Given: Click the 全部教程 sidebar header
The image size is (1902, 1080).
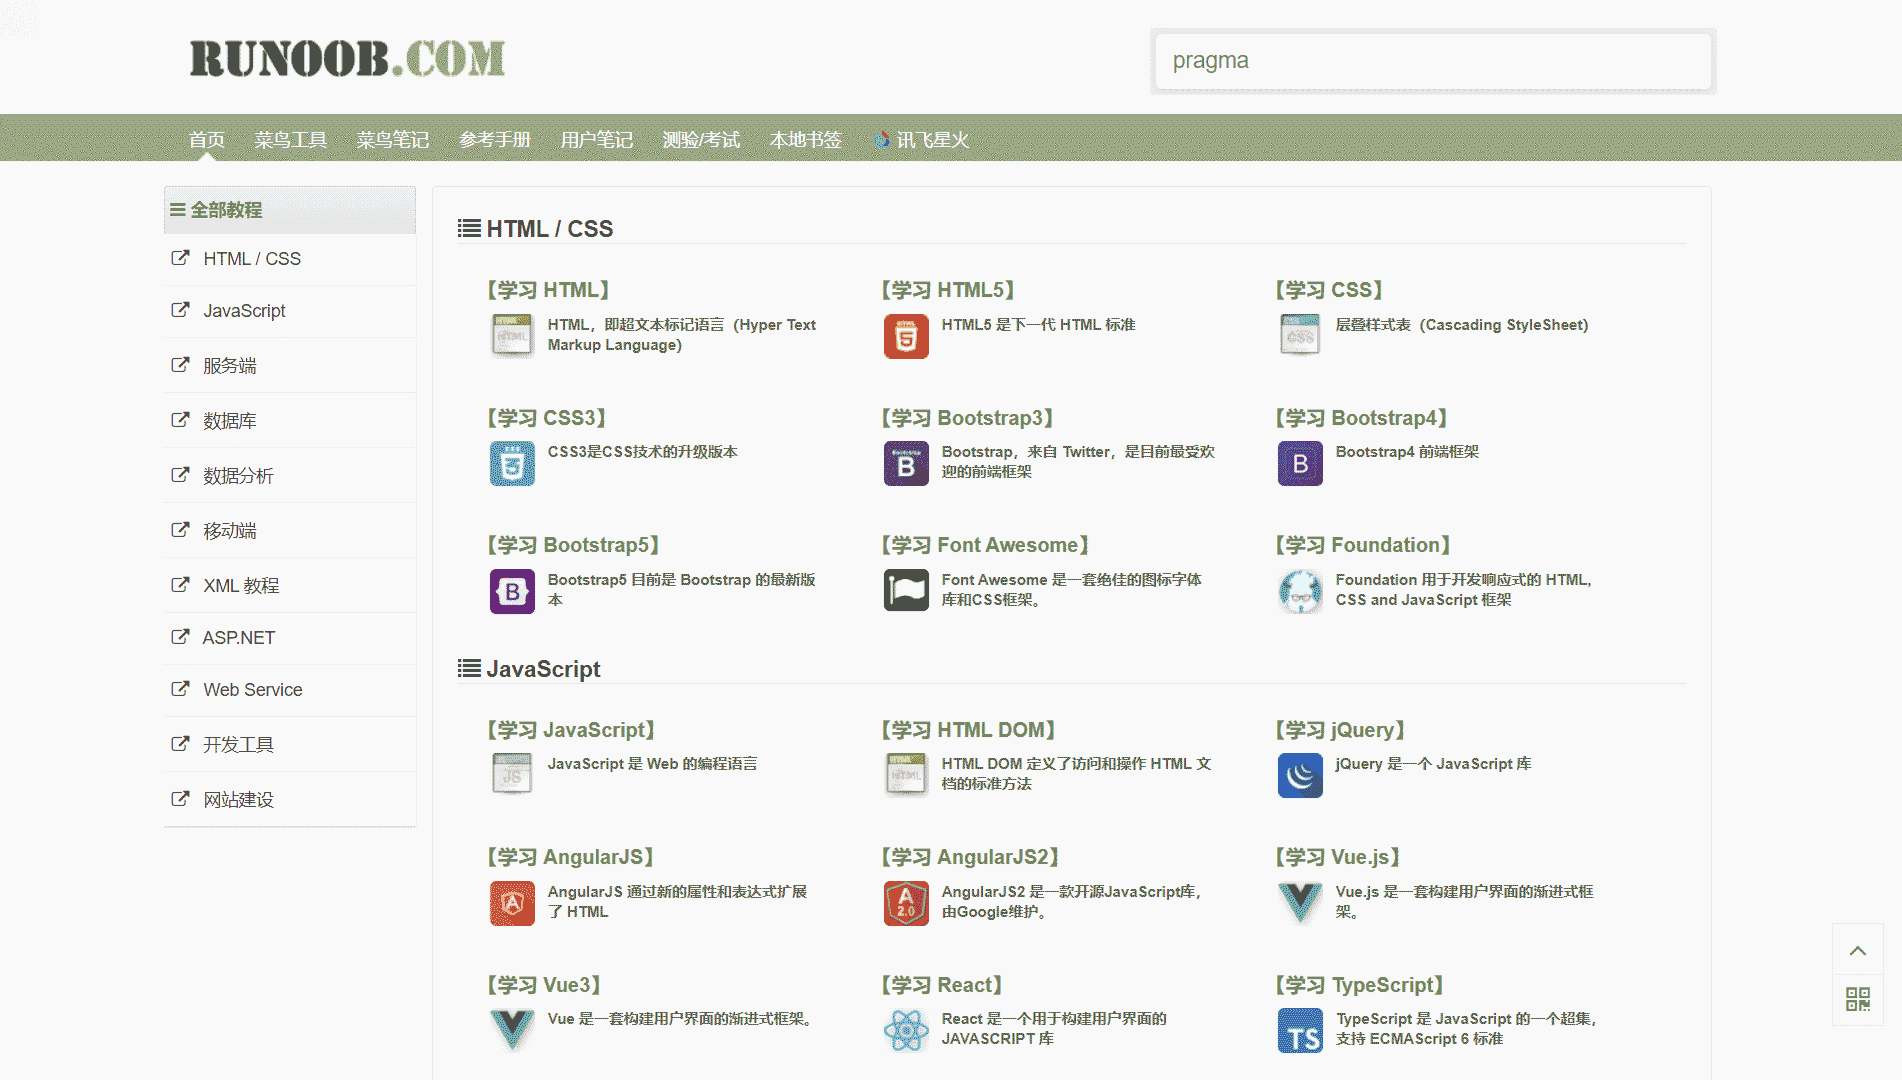Looking at the screenshot, I should [290, 210].
